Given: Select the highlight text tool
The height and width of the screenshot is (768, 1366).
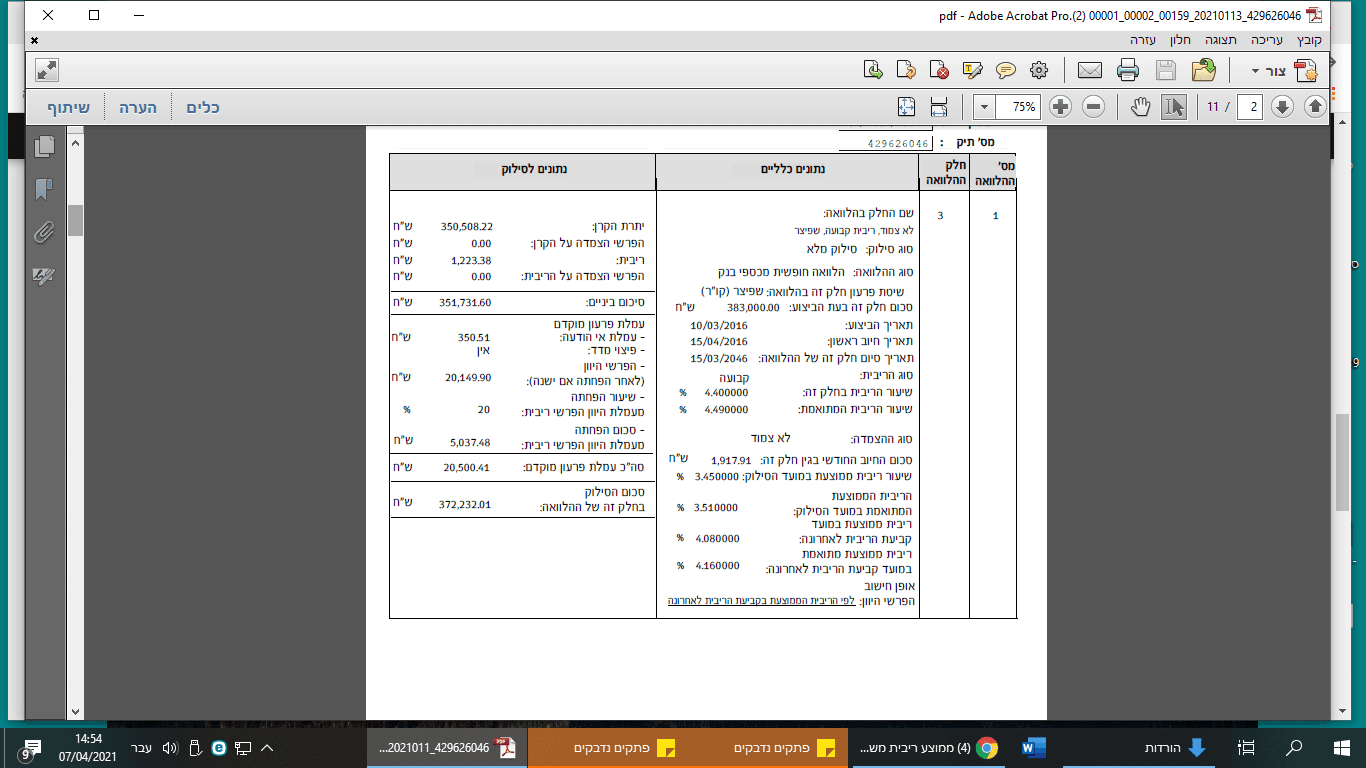Looking at the screenshot, I should tap(973, 70).
